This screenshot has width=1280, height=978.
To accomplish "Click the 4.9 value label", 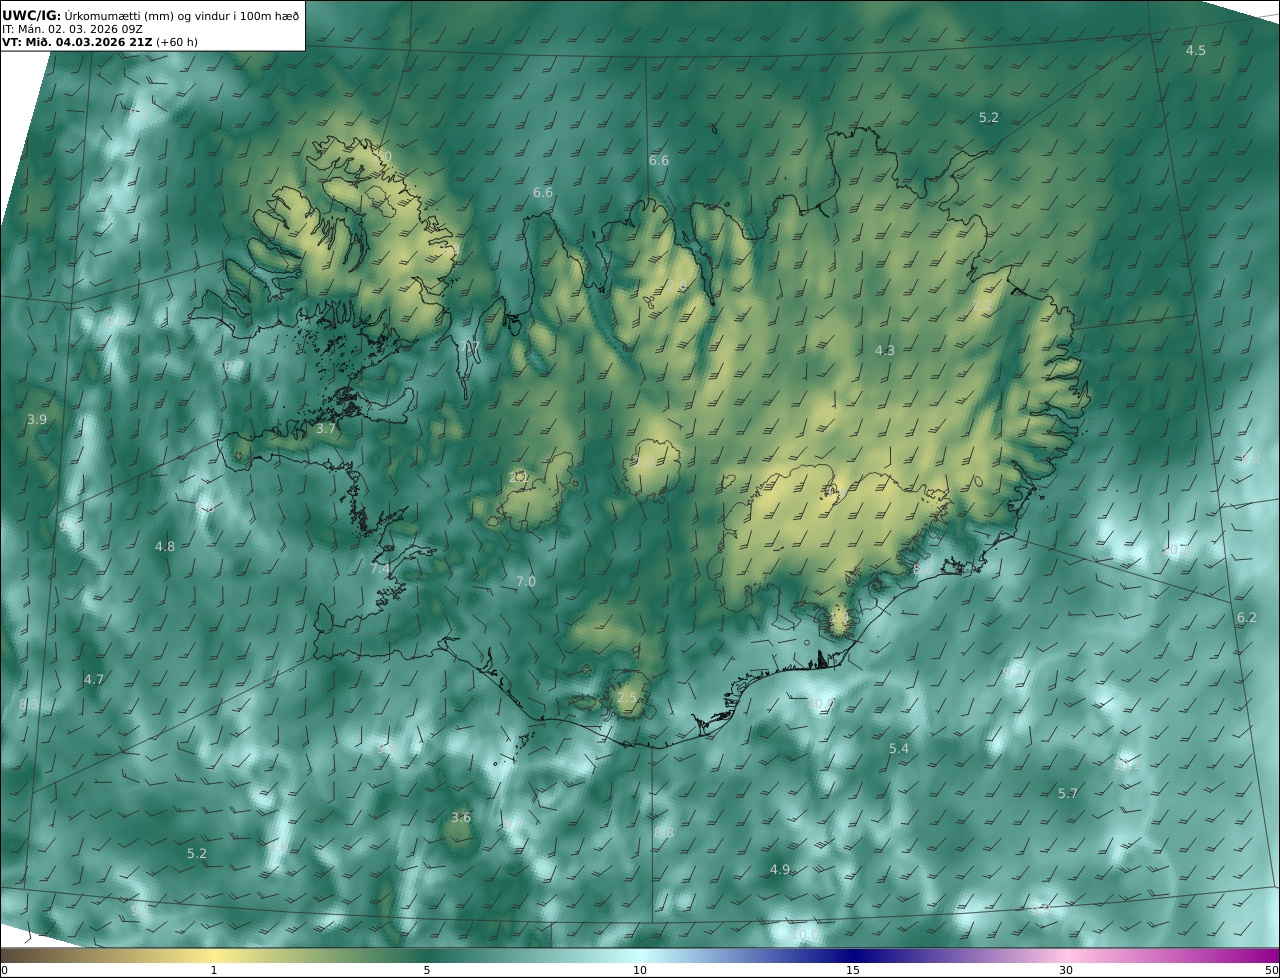I will [x=780, y=869].
